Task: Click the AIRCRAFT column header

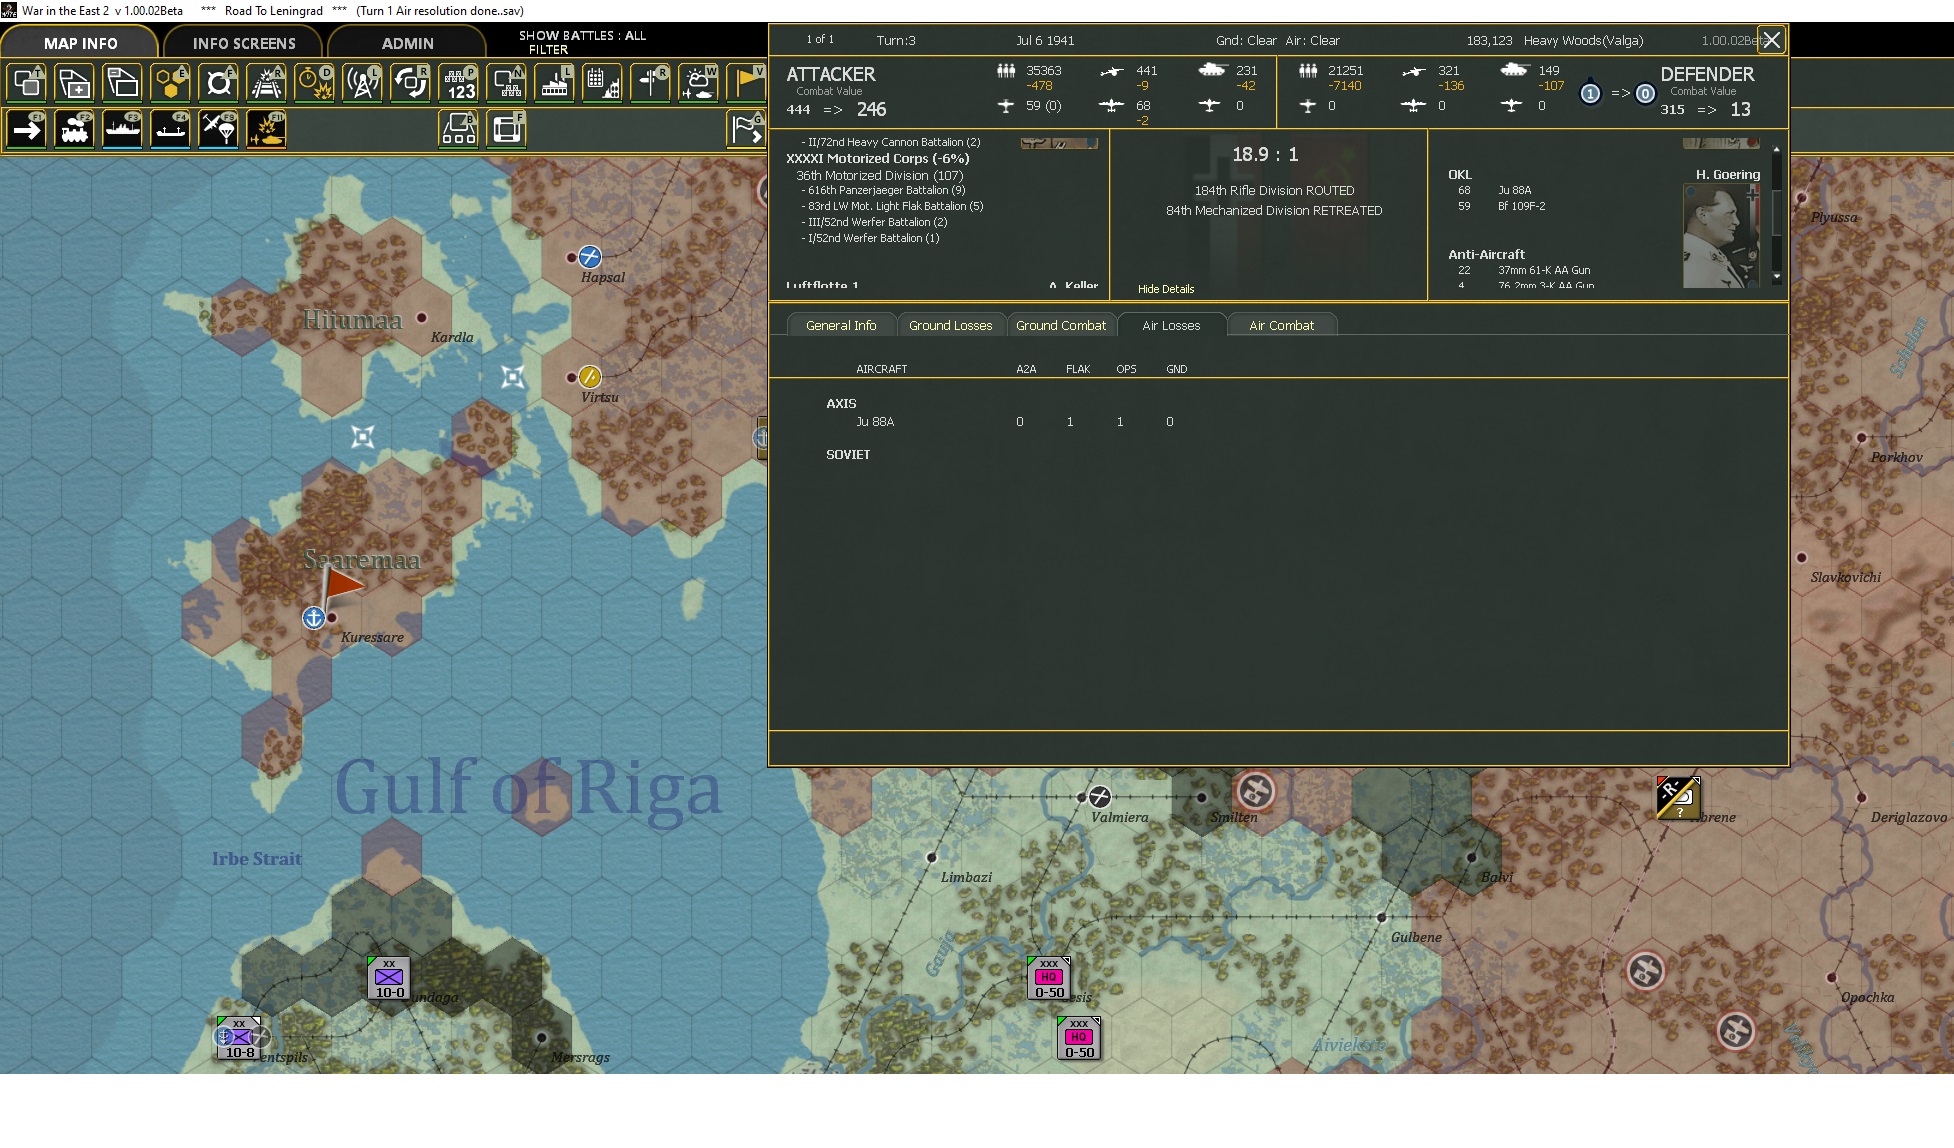Action: 881,369
